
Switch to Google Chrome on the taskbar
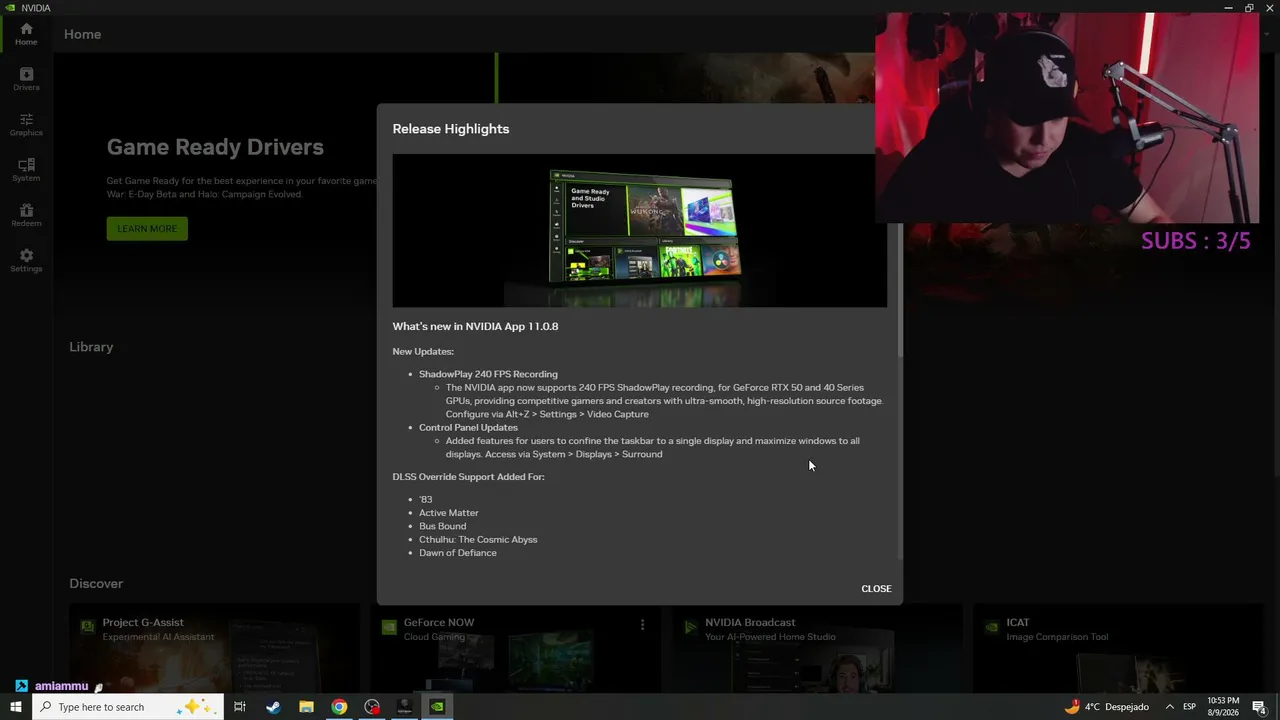coord(339,707)
